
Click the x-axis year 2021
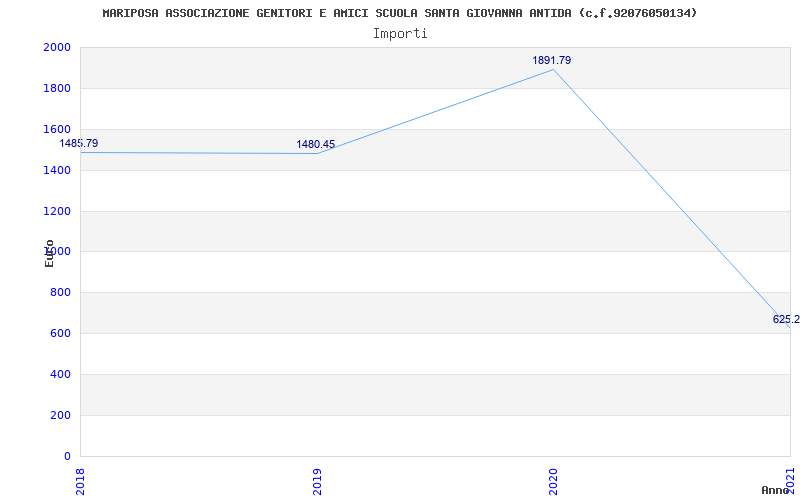[790, 480]
